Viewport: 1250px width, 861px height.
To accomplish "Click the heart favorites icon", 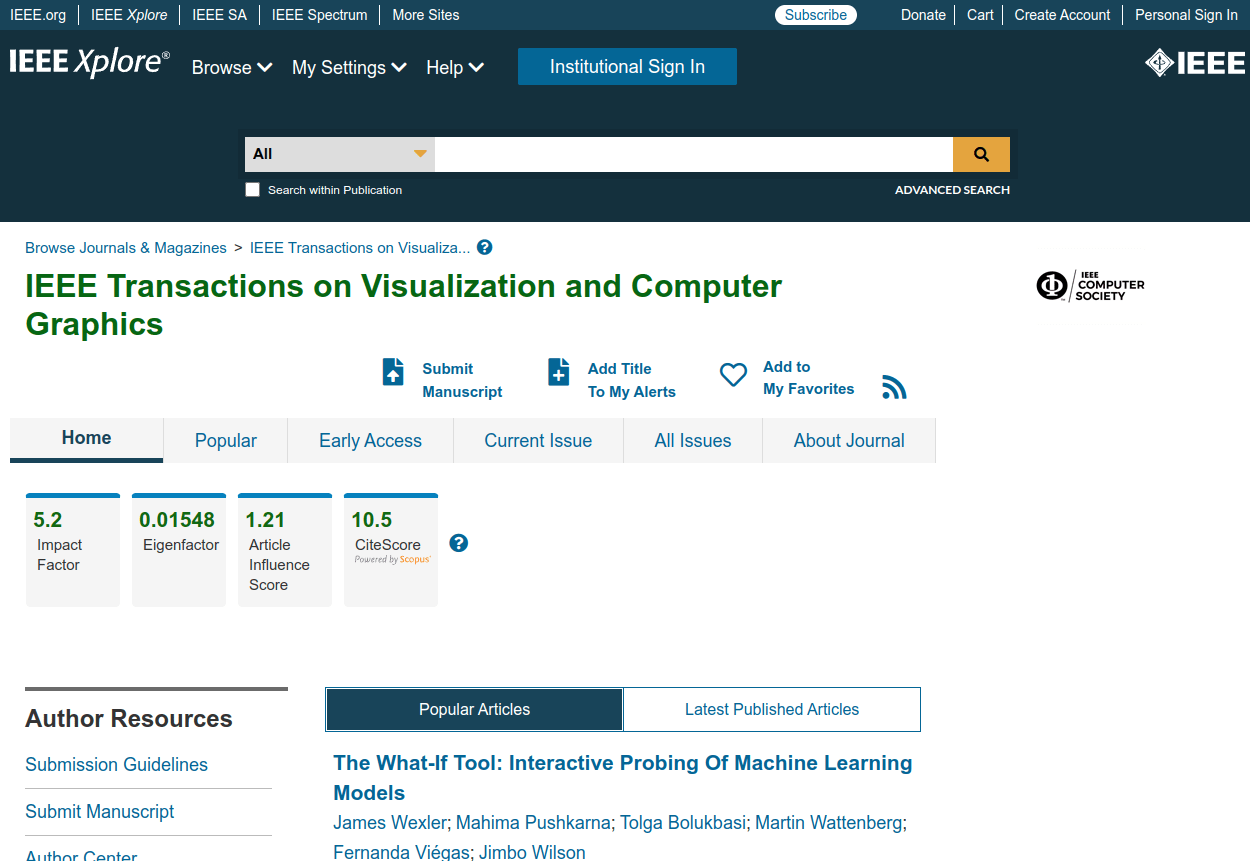I will pyautogui.click(x=734, y=375).
